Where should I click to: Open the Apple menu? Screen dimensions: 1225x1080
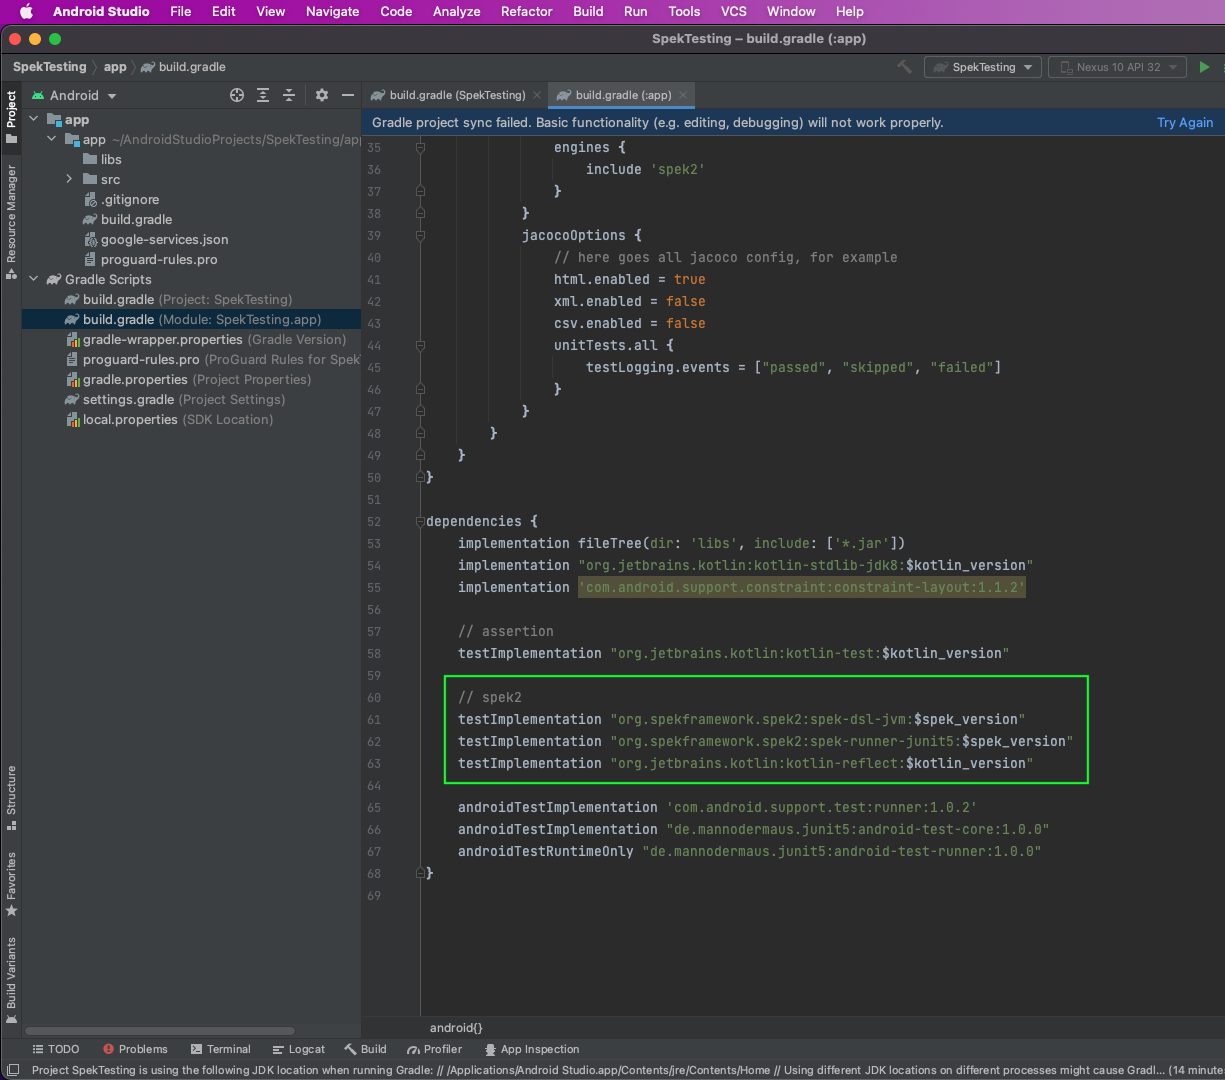(x=26, y=11)
